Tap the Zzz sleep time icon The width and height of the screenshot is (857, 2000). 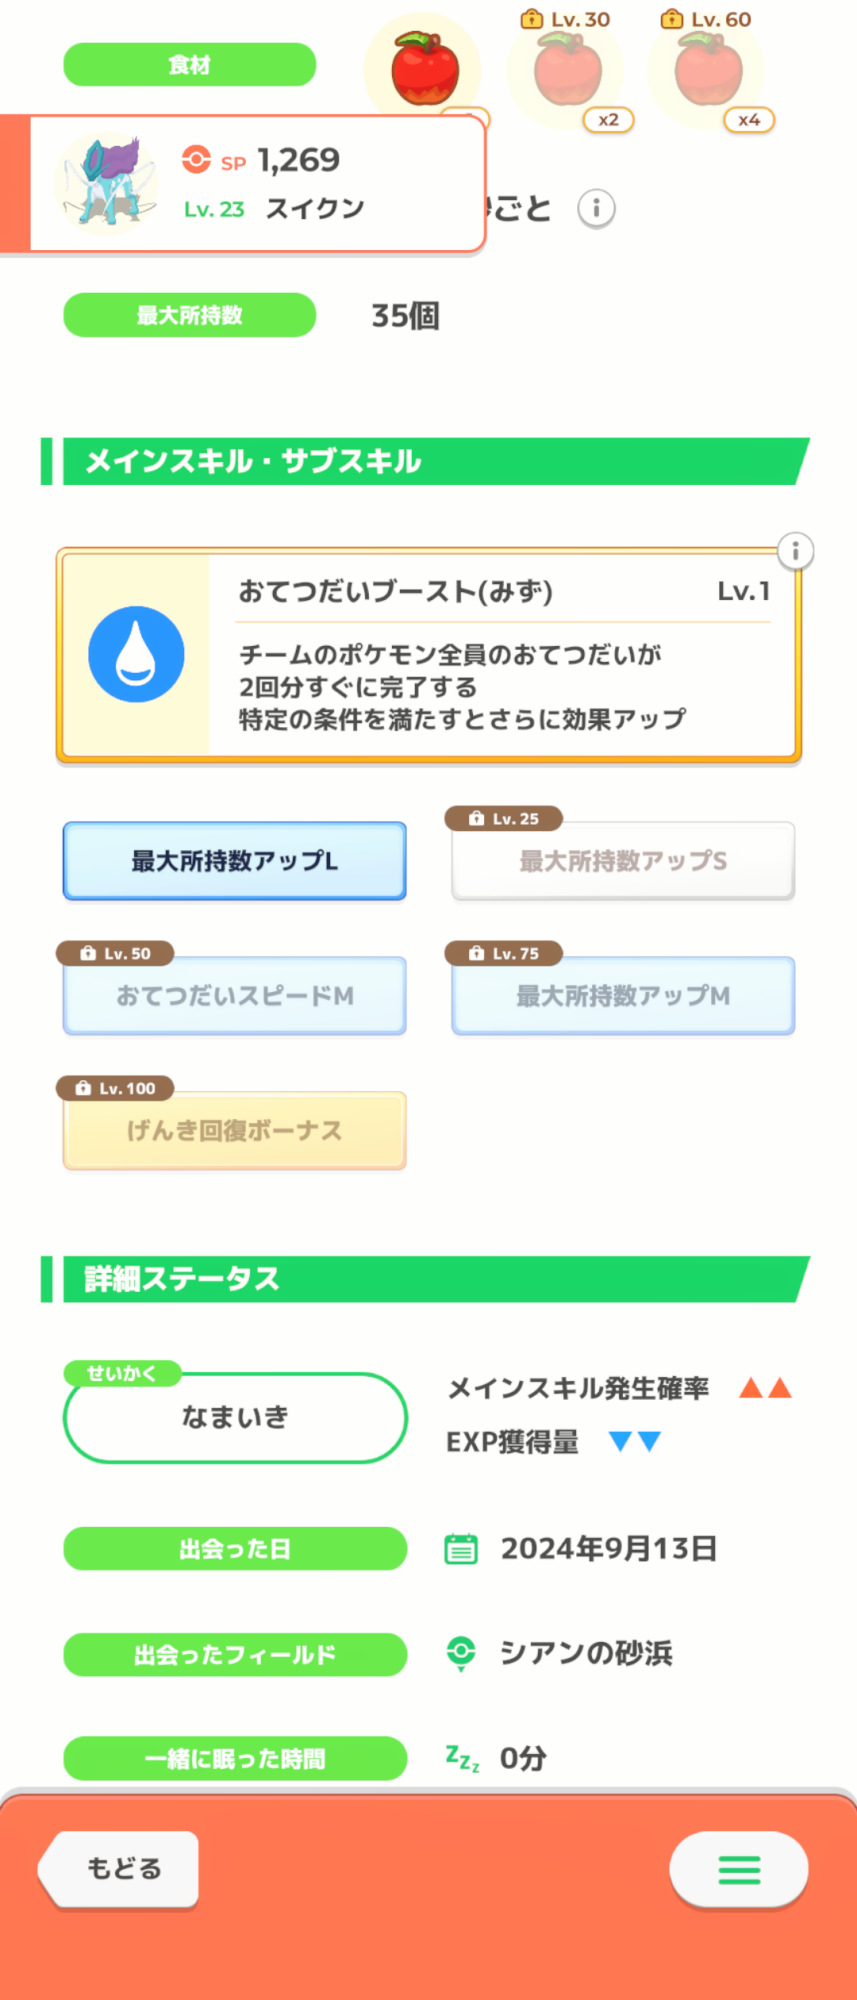tap(462, 1758)
